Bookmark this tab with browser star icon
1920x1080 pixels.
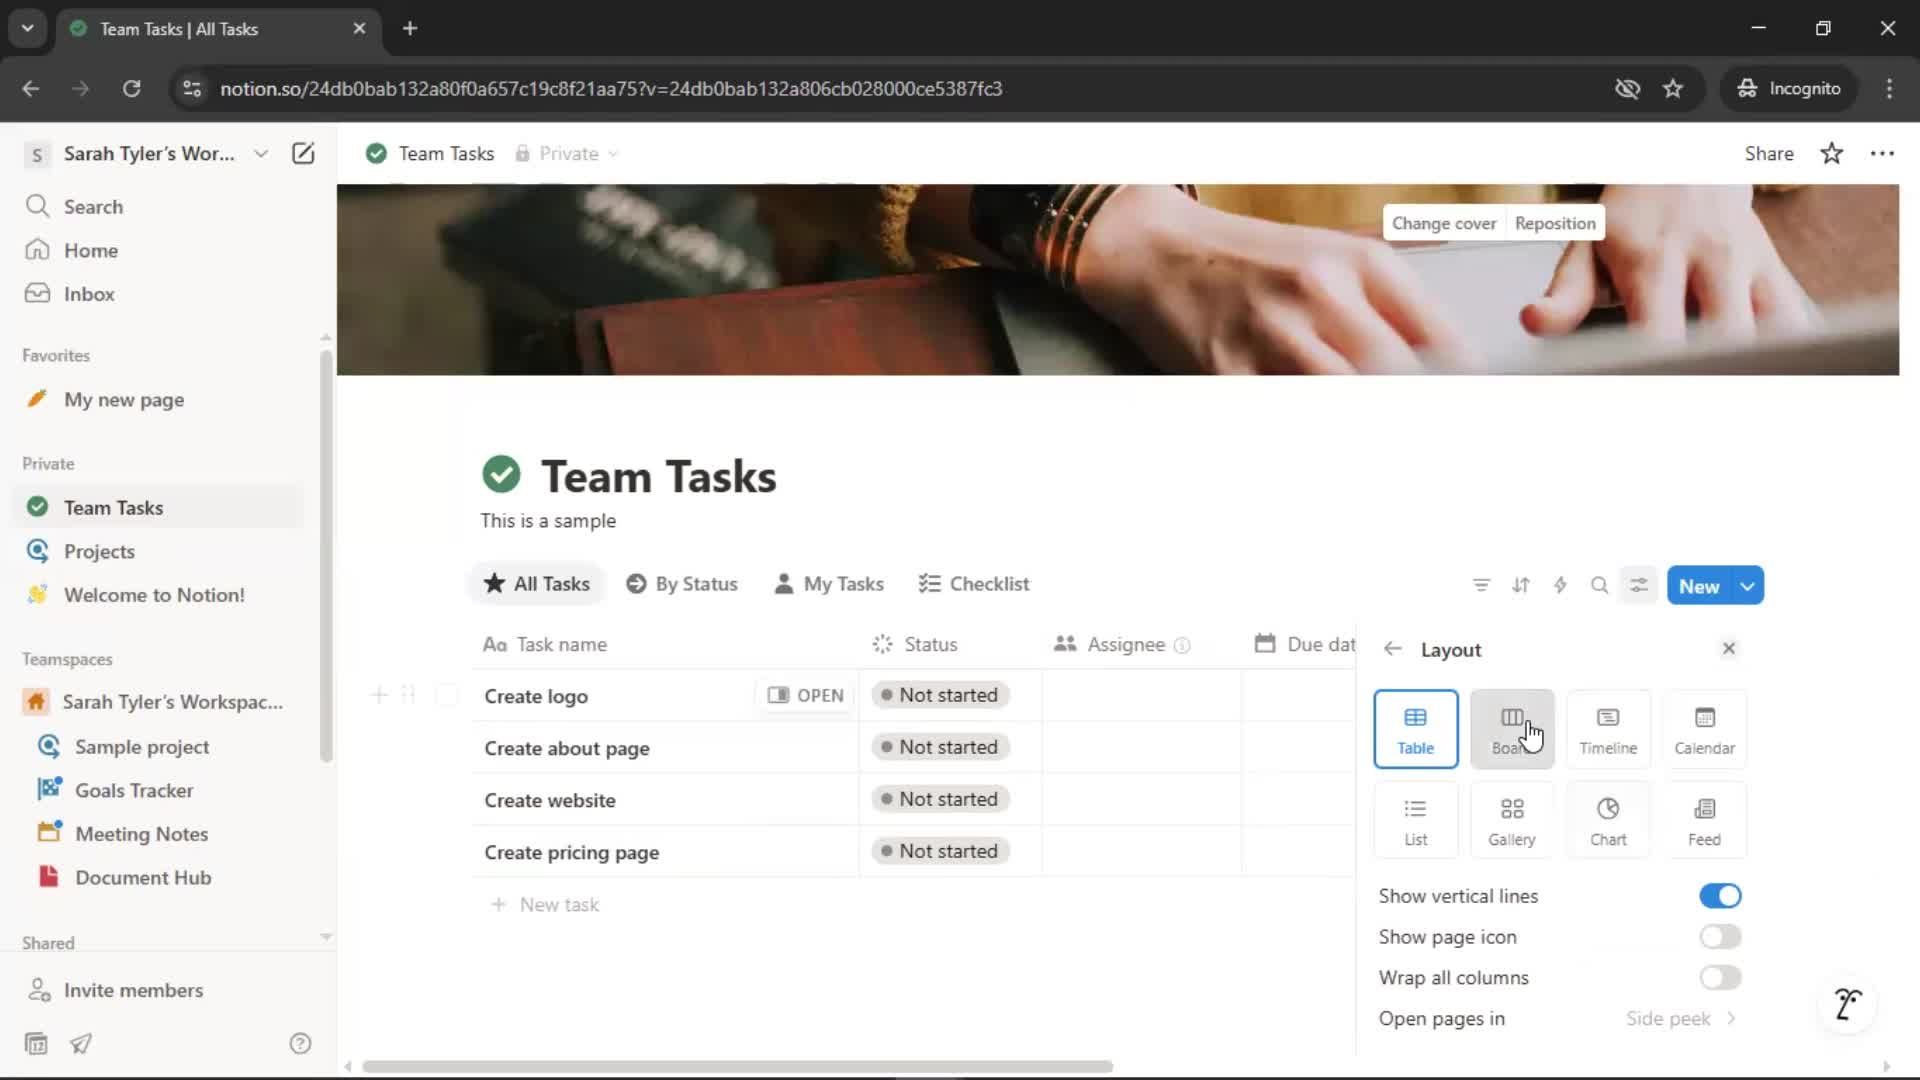click(x=1673, y=88)
